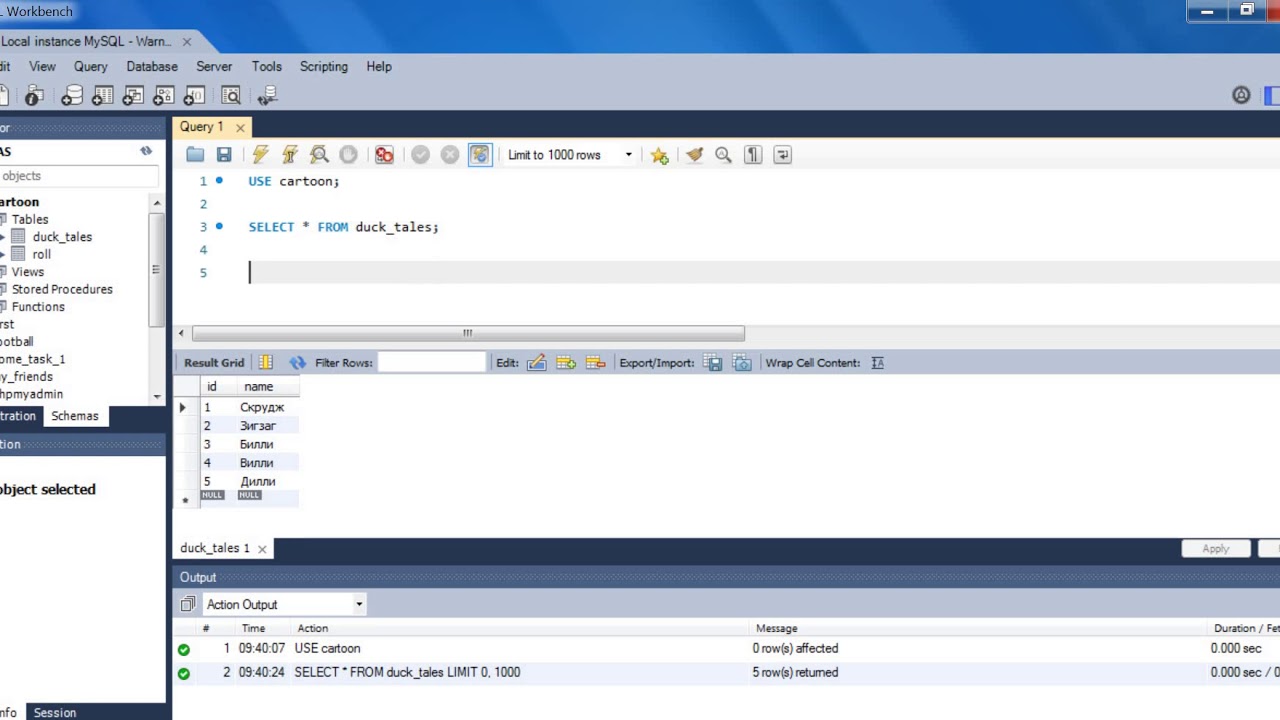This screenshot has width=1280, height=720.
Task: Save the script with the floppy icon
Action: [224, 155]
